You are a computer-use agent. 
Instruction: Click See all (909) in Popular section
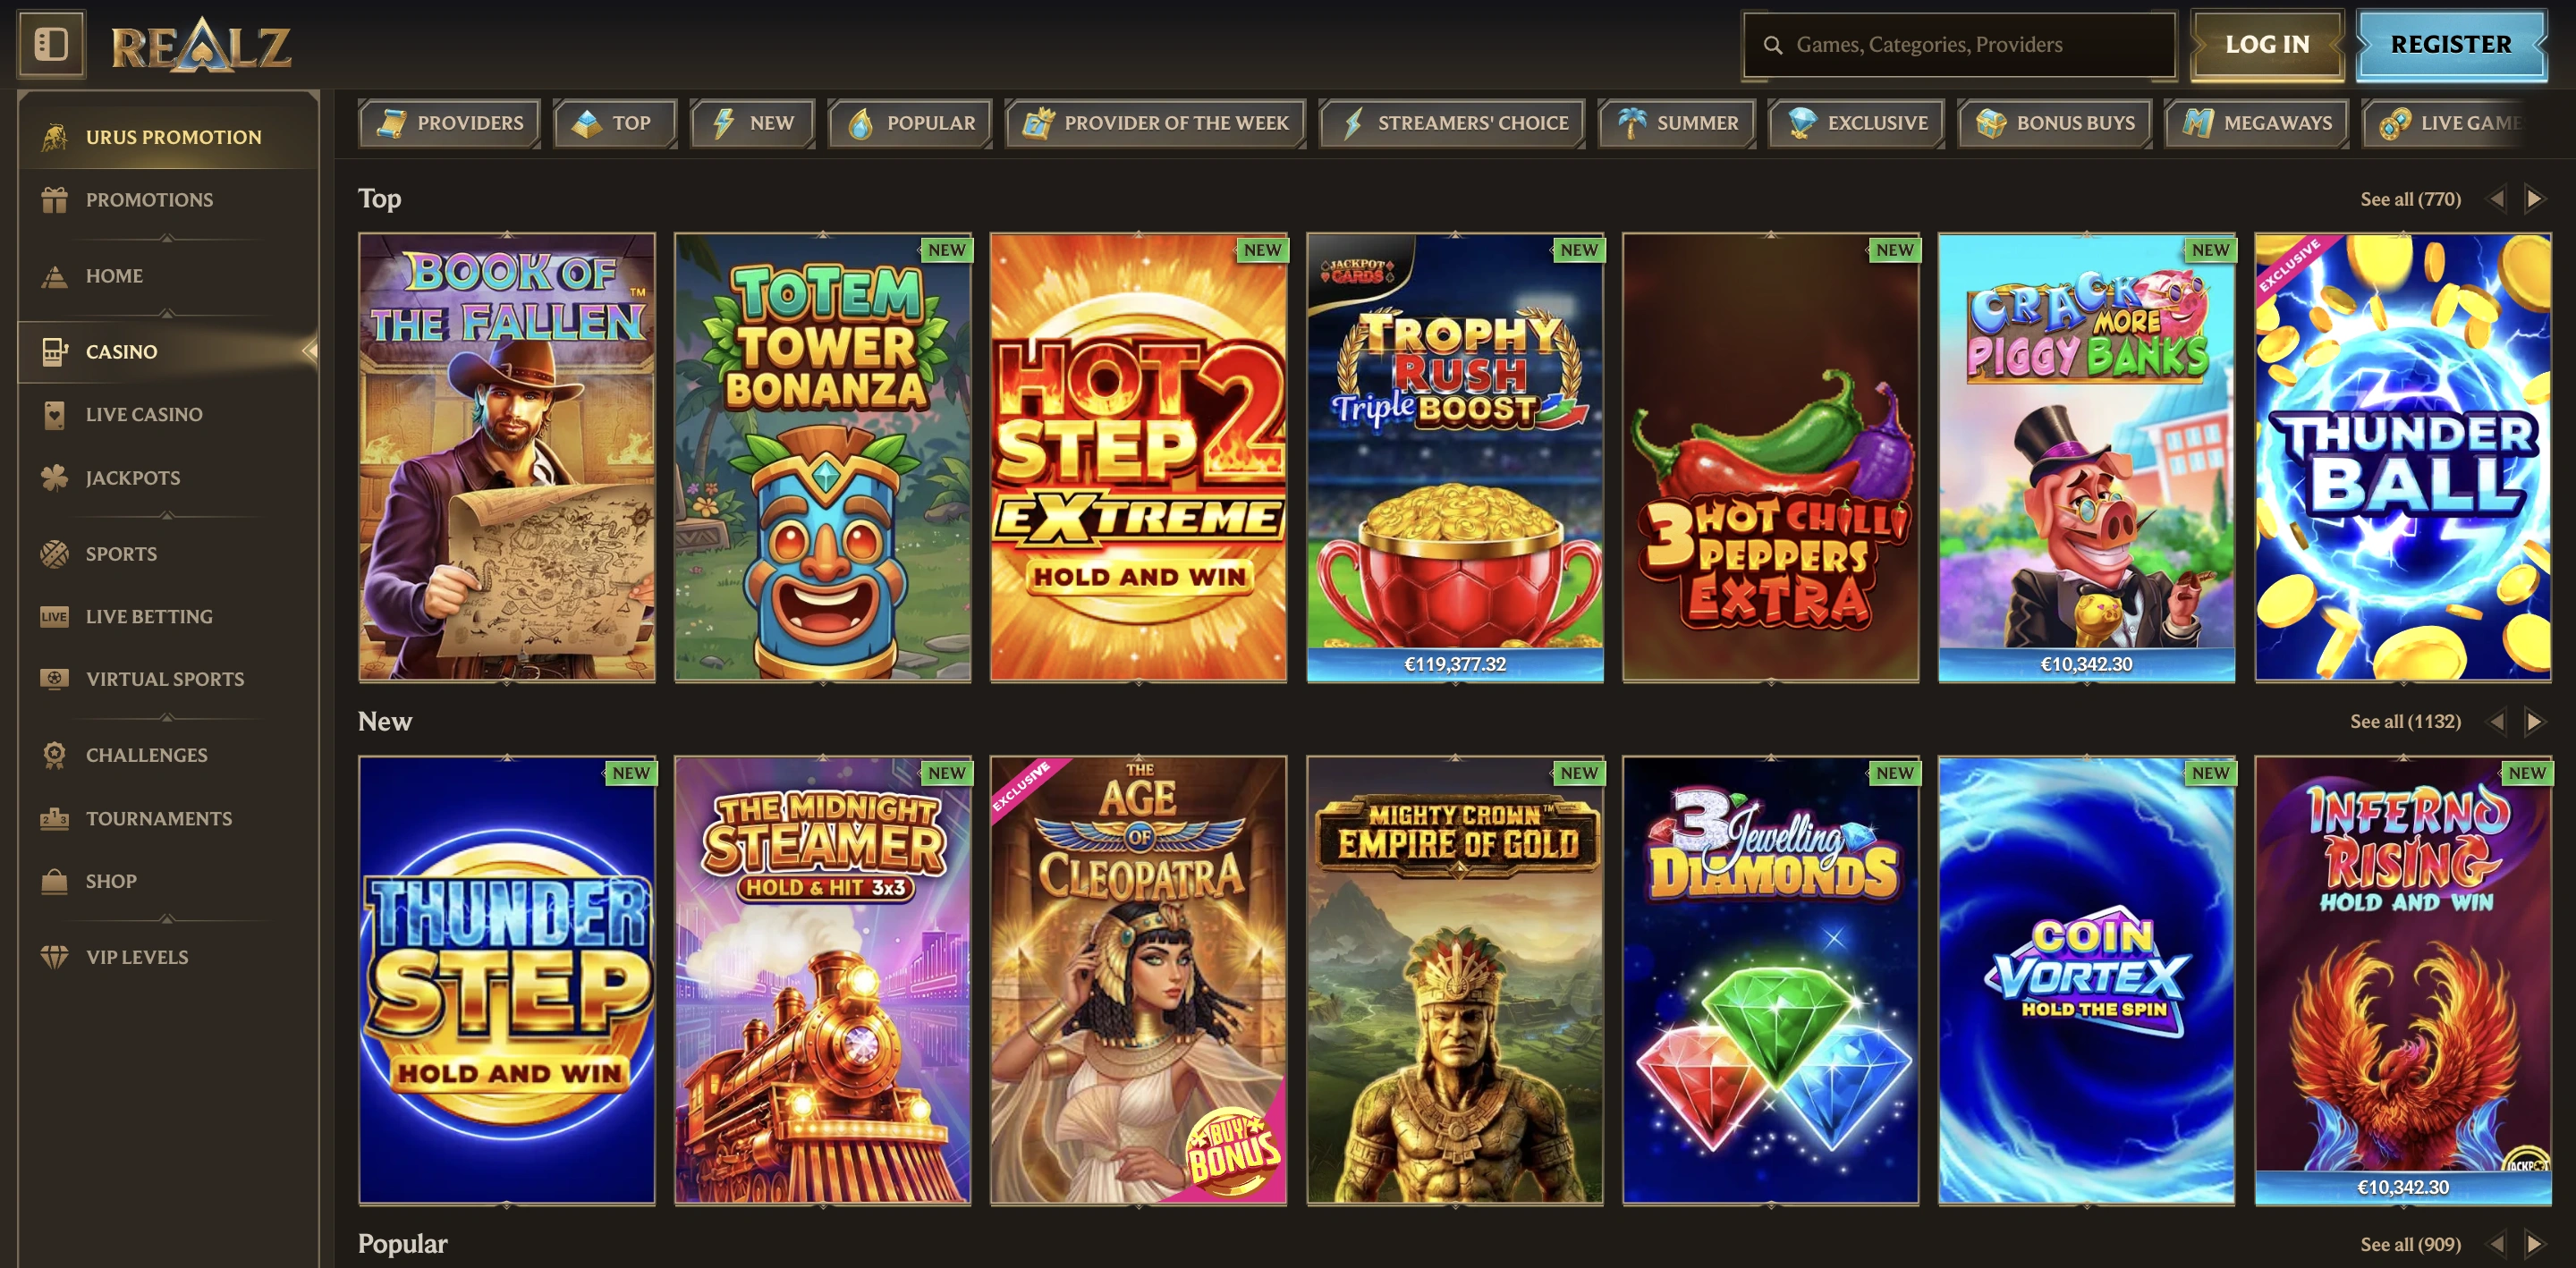pos(2410,1244)
